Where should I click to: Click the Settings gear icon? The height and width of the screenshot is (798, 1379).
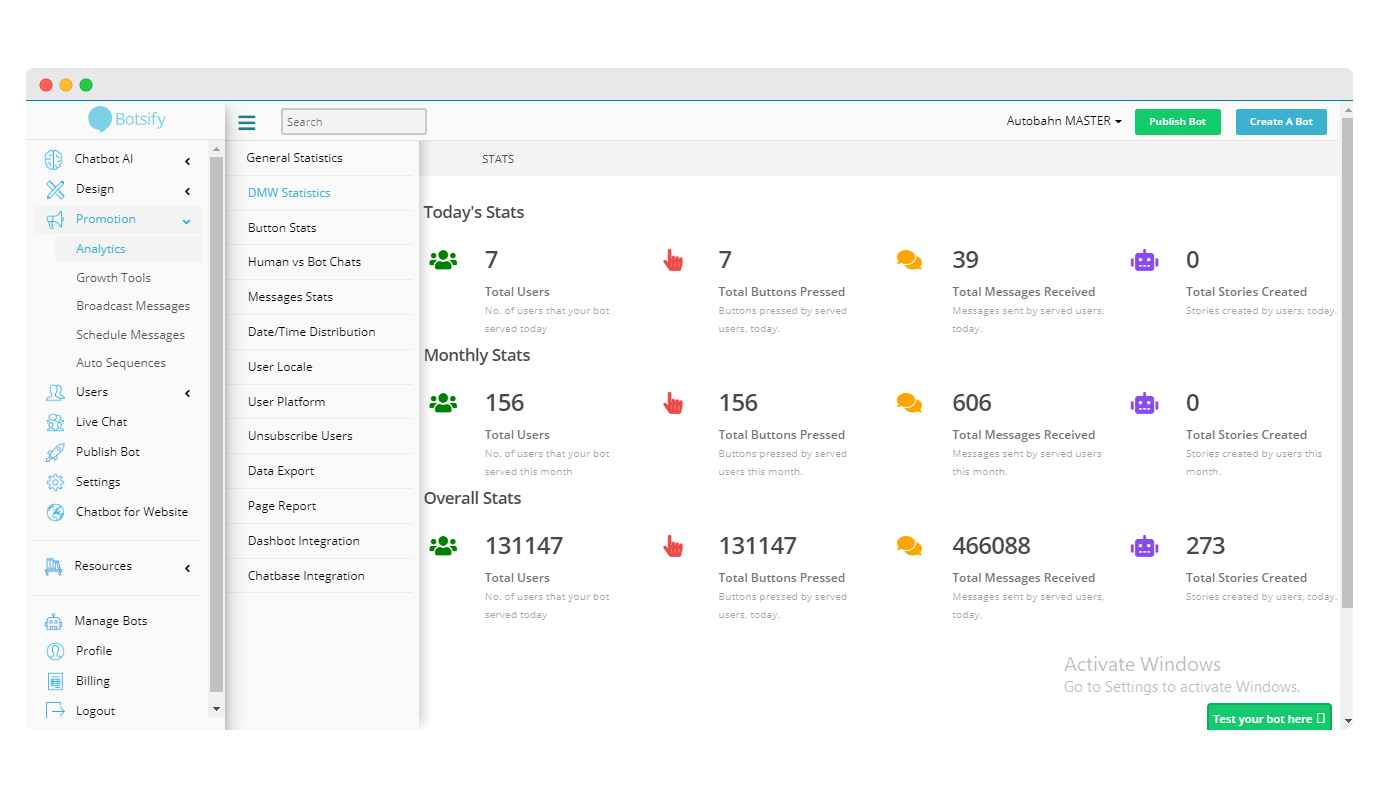click(54, 482)
